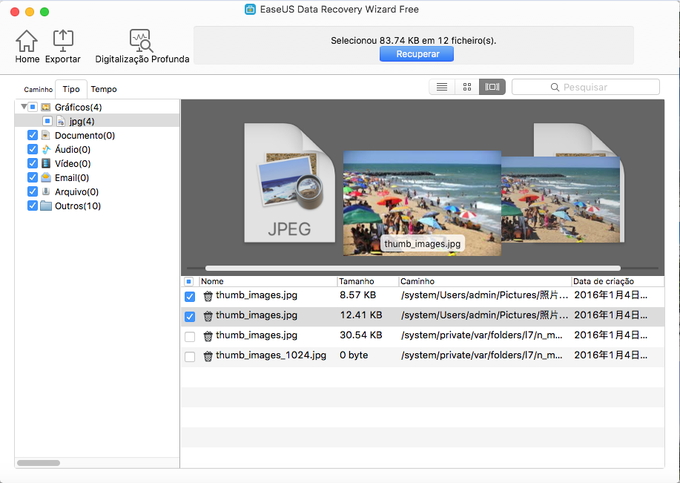Uncheck the Documento(0) checkbox
Image resolution: width=680 pixels, height=483 pixels.
[33, 135]
